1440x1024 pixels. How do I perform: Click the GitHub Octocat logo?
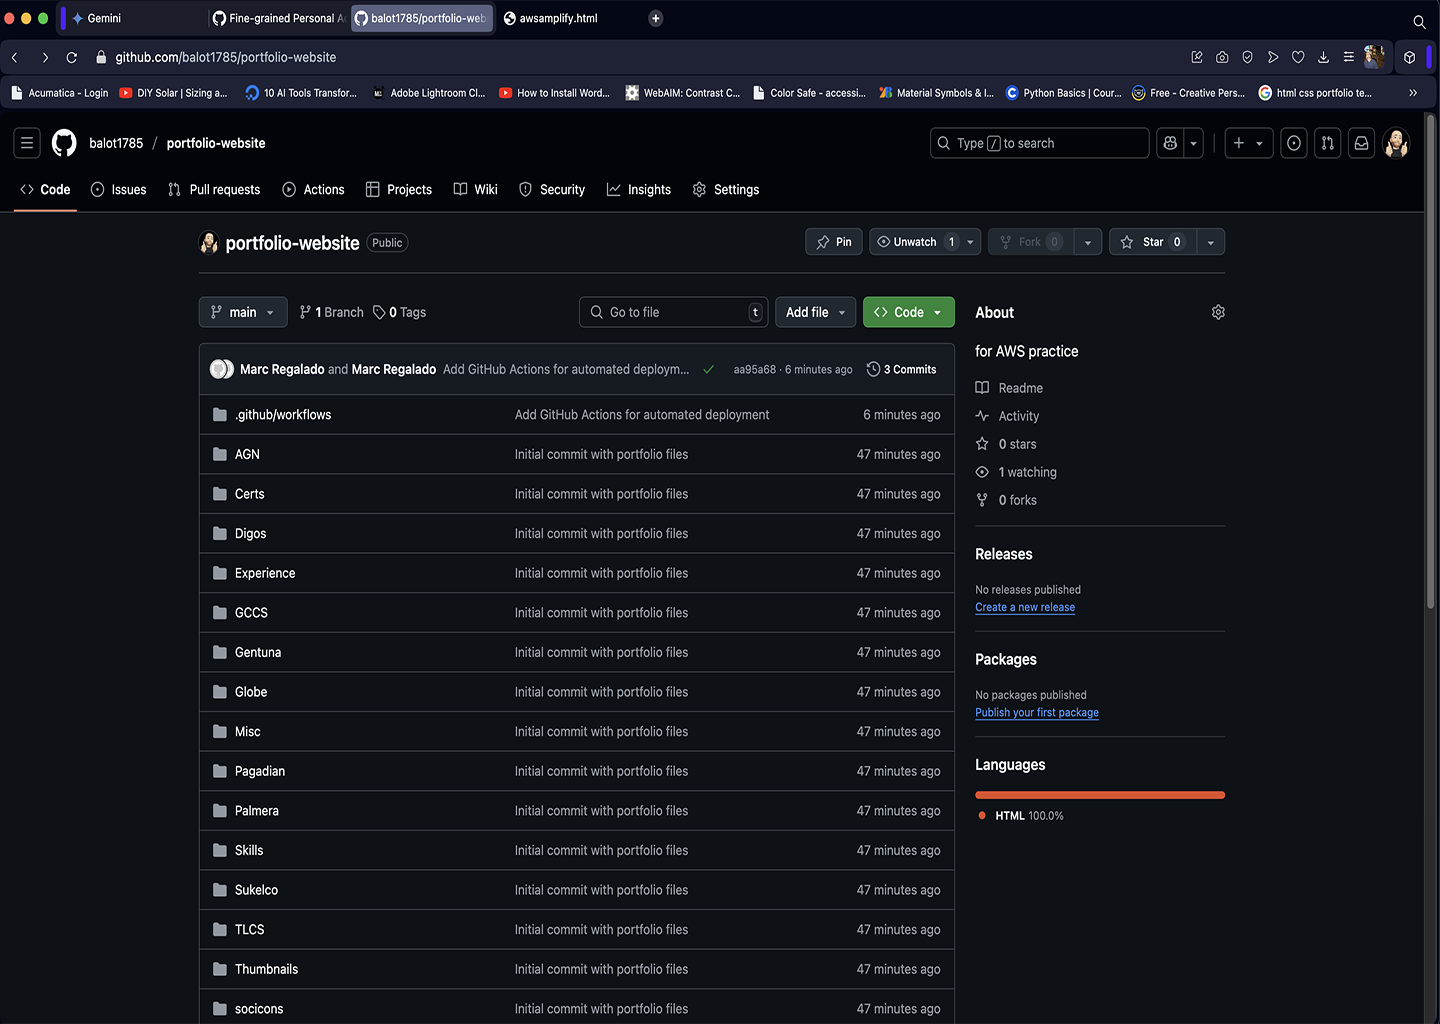[x=64, y=143]
